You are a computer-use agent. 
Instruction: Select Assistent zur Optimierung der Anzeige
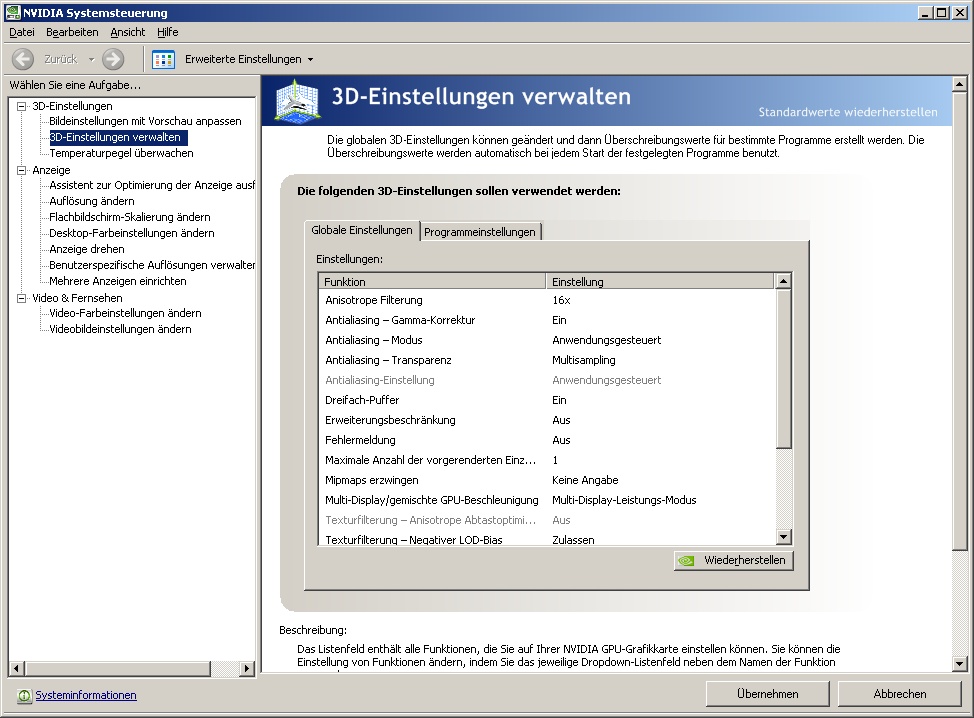click(x=152, y=185)
